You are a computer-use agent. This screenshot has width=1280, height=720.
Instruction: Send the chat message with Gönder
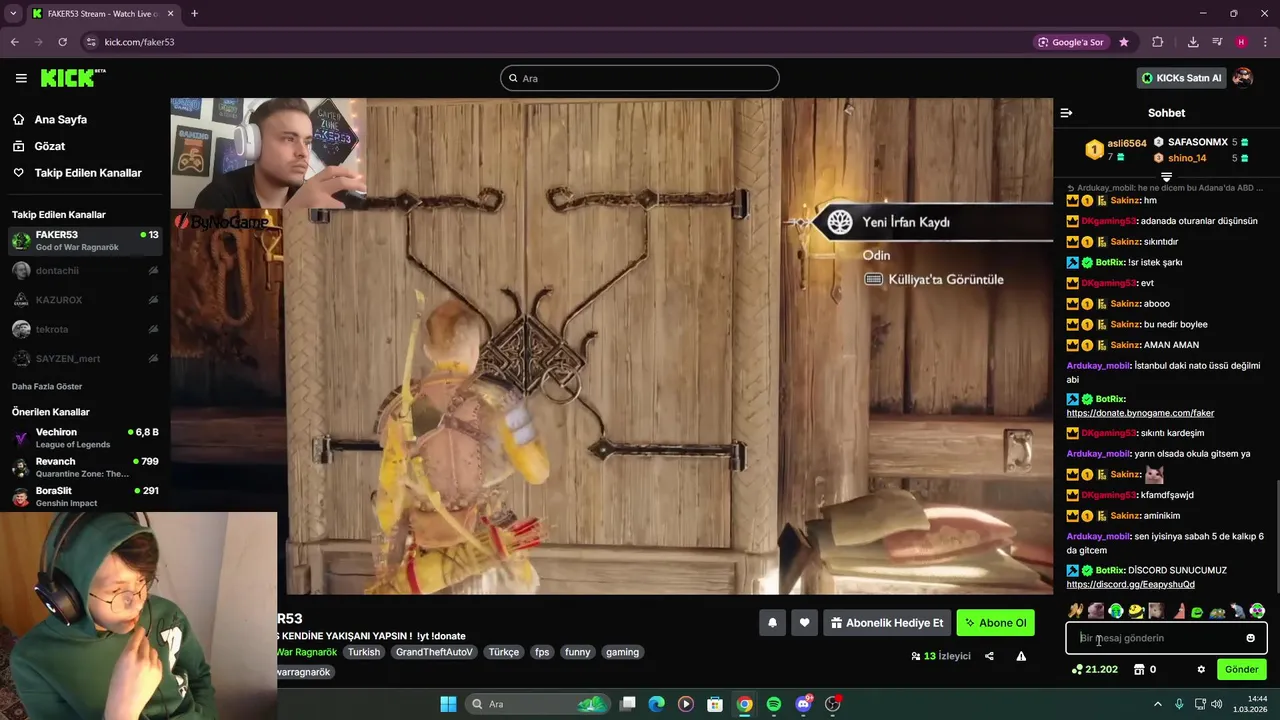1241,669
